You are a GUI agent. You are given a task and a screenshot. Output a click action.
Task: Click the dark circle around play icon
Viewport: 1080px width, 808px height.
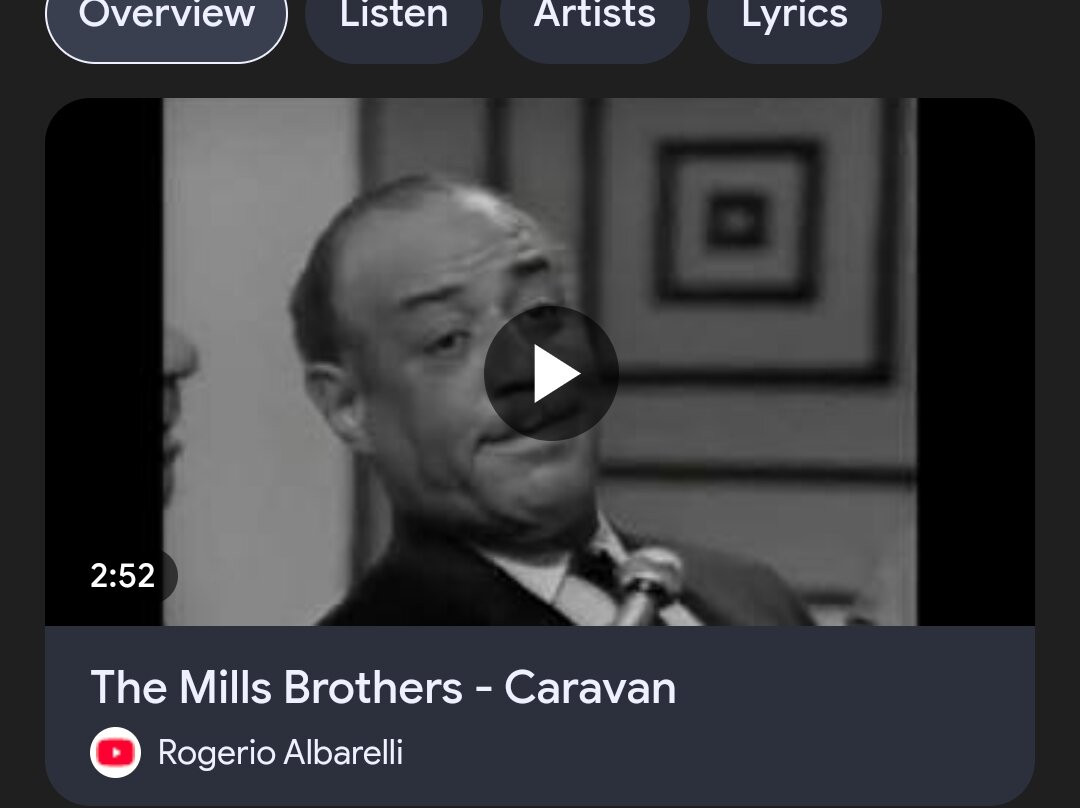[551, 373]
